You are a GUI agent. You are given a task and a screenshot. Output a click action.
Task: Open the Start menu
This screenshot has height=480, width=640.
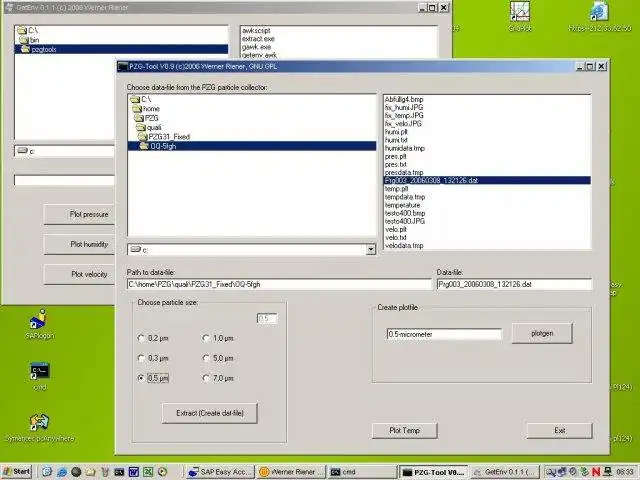pos(17,472)
